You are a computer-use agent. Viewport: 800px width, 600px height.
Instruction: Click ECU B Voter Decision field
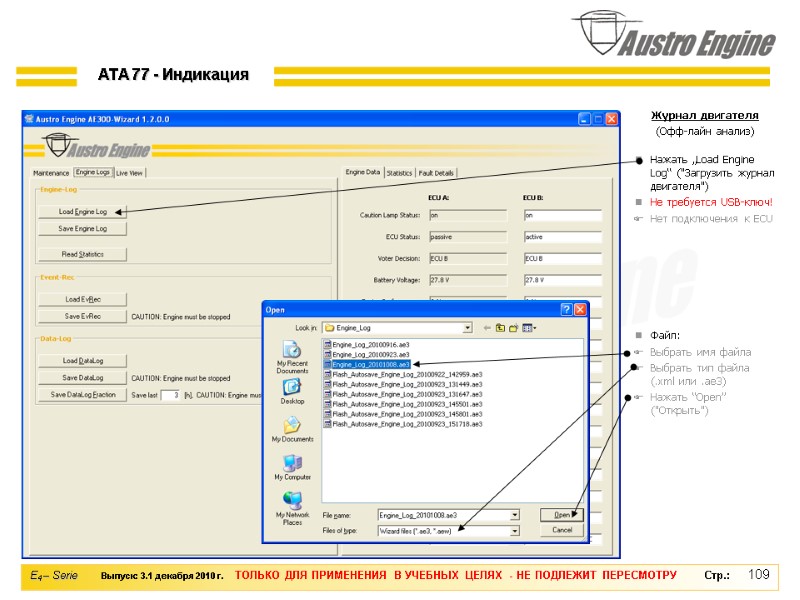(563, 259)
